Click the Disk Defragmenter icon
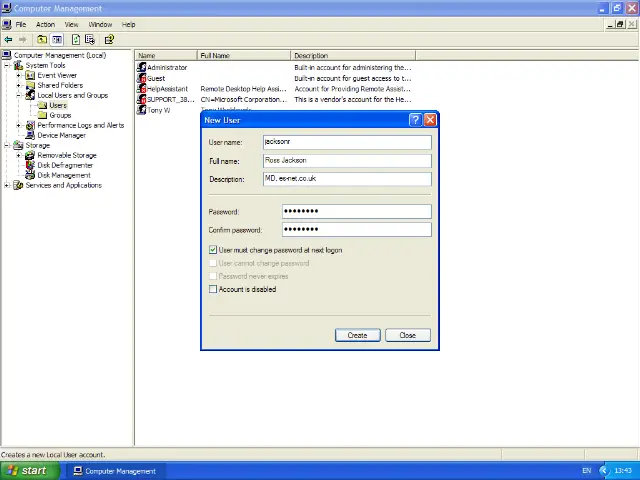The height and width of the screenshot is (480, 640). coord(30,165)
